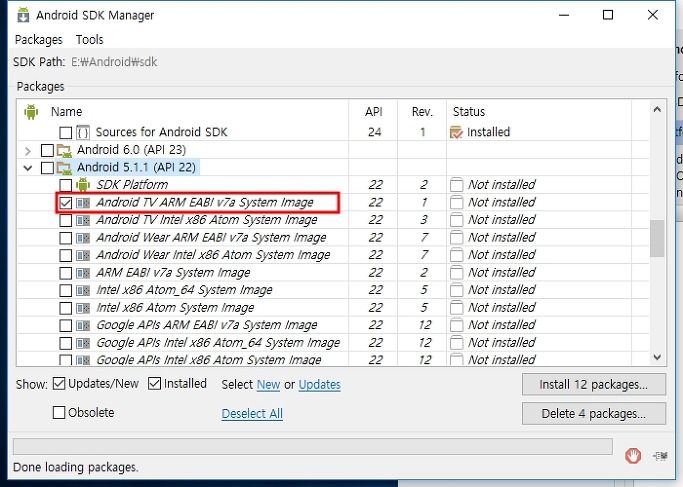
Task: Click the SDK Platform android icon
Action: pos(83,185)
